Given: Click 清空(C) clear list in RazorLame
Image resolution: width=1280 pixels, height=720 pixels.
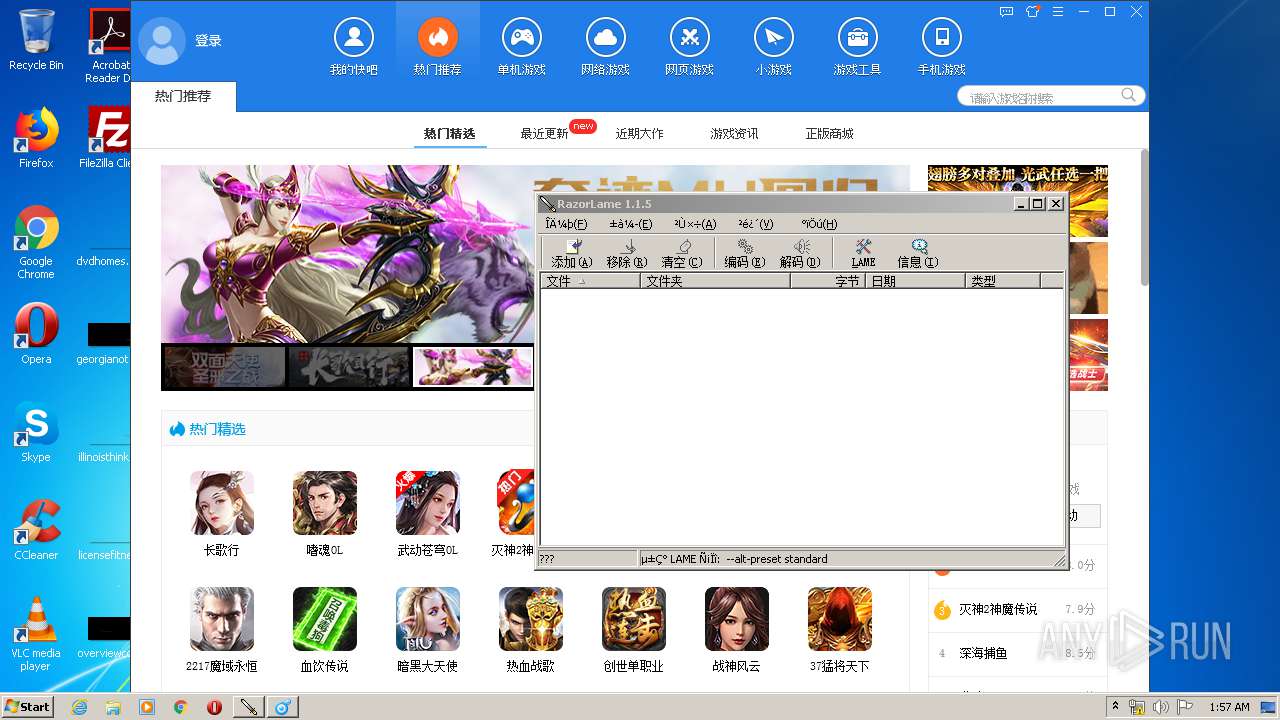Looking at the screenshot, I should (682, 254).
